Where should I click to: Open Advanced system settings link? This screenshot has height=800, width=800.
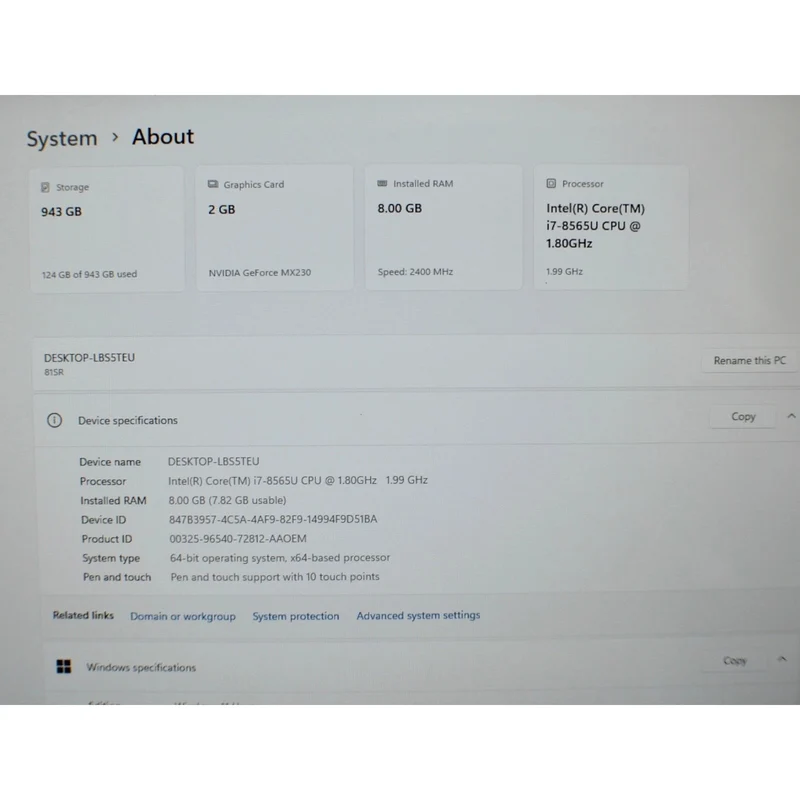[x=418, y=615]
